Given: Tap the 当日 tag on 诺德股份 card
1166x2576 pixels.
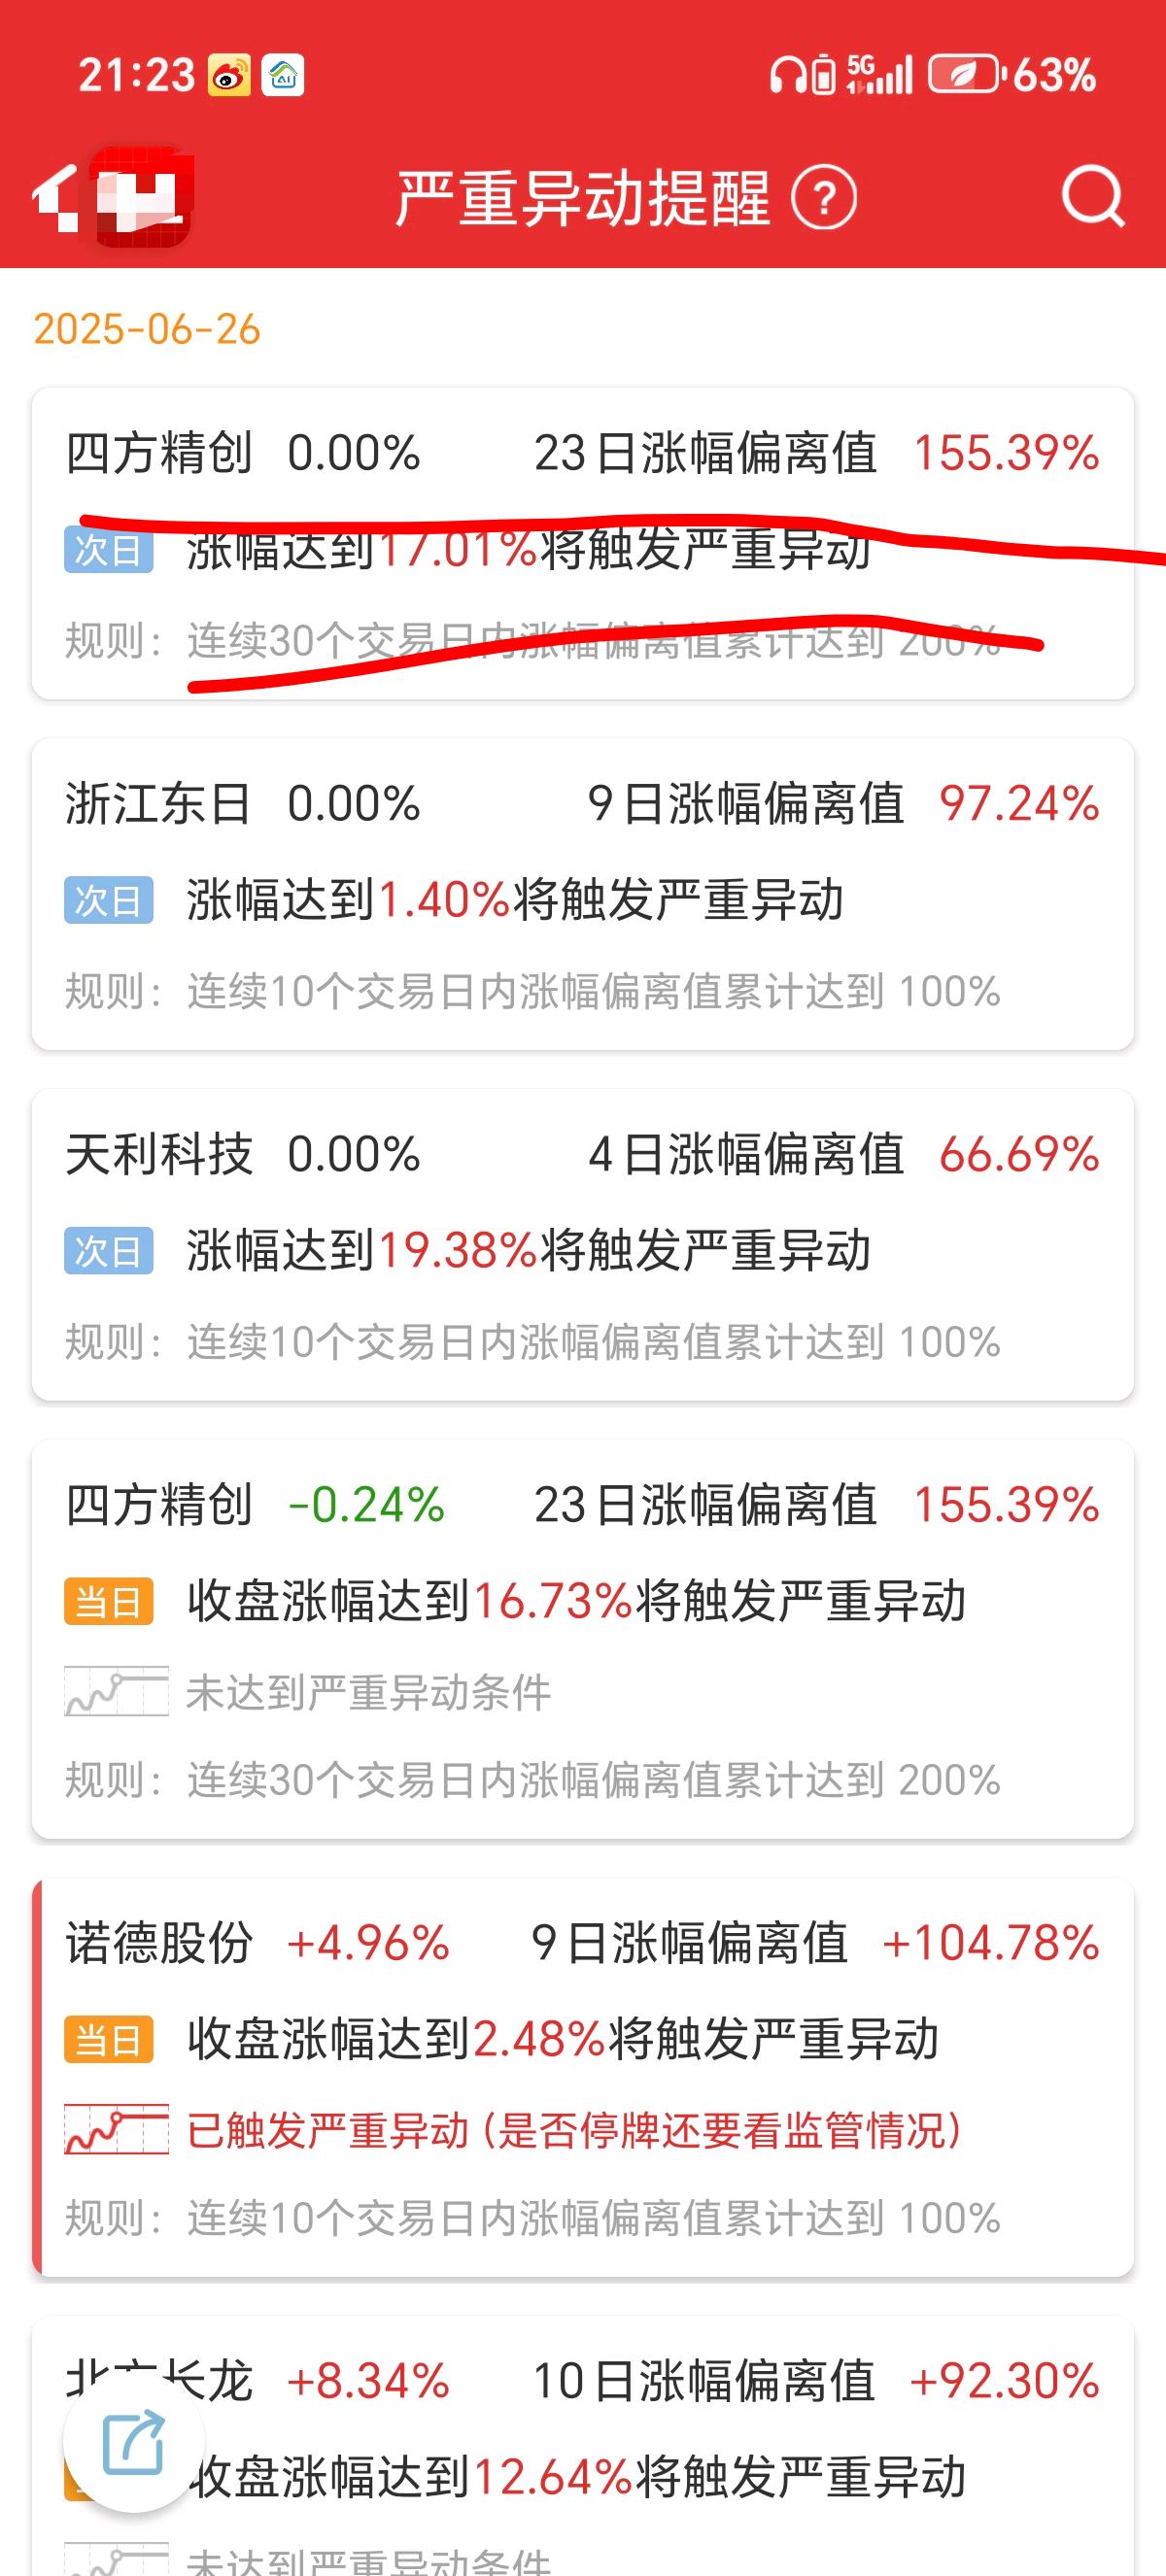Looking at the screenshot, I should 109,2039.
